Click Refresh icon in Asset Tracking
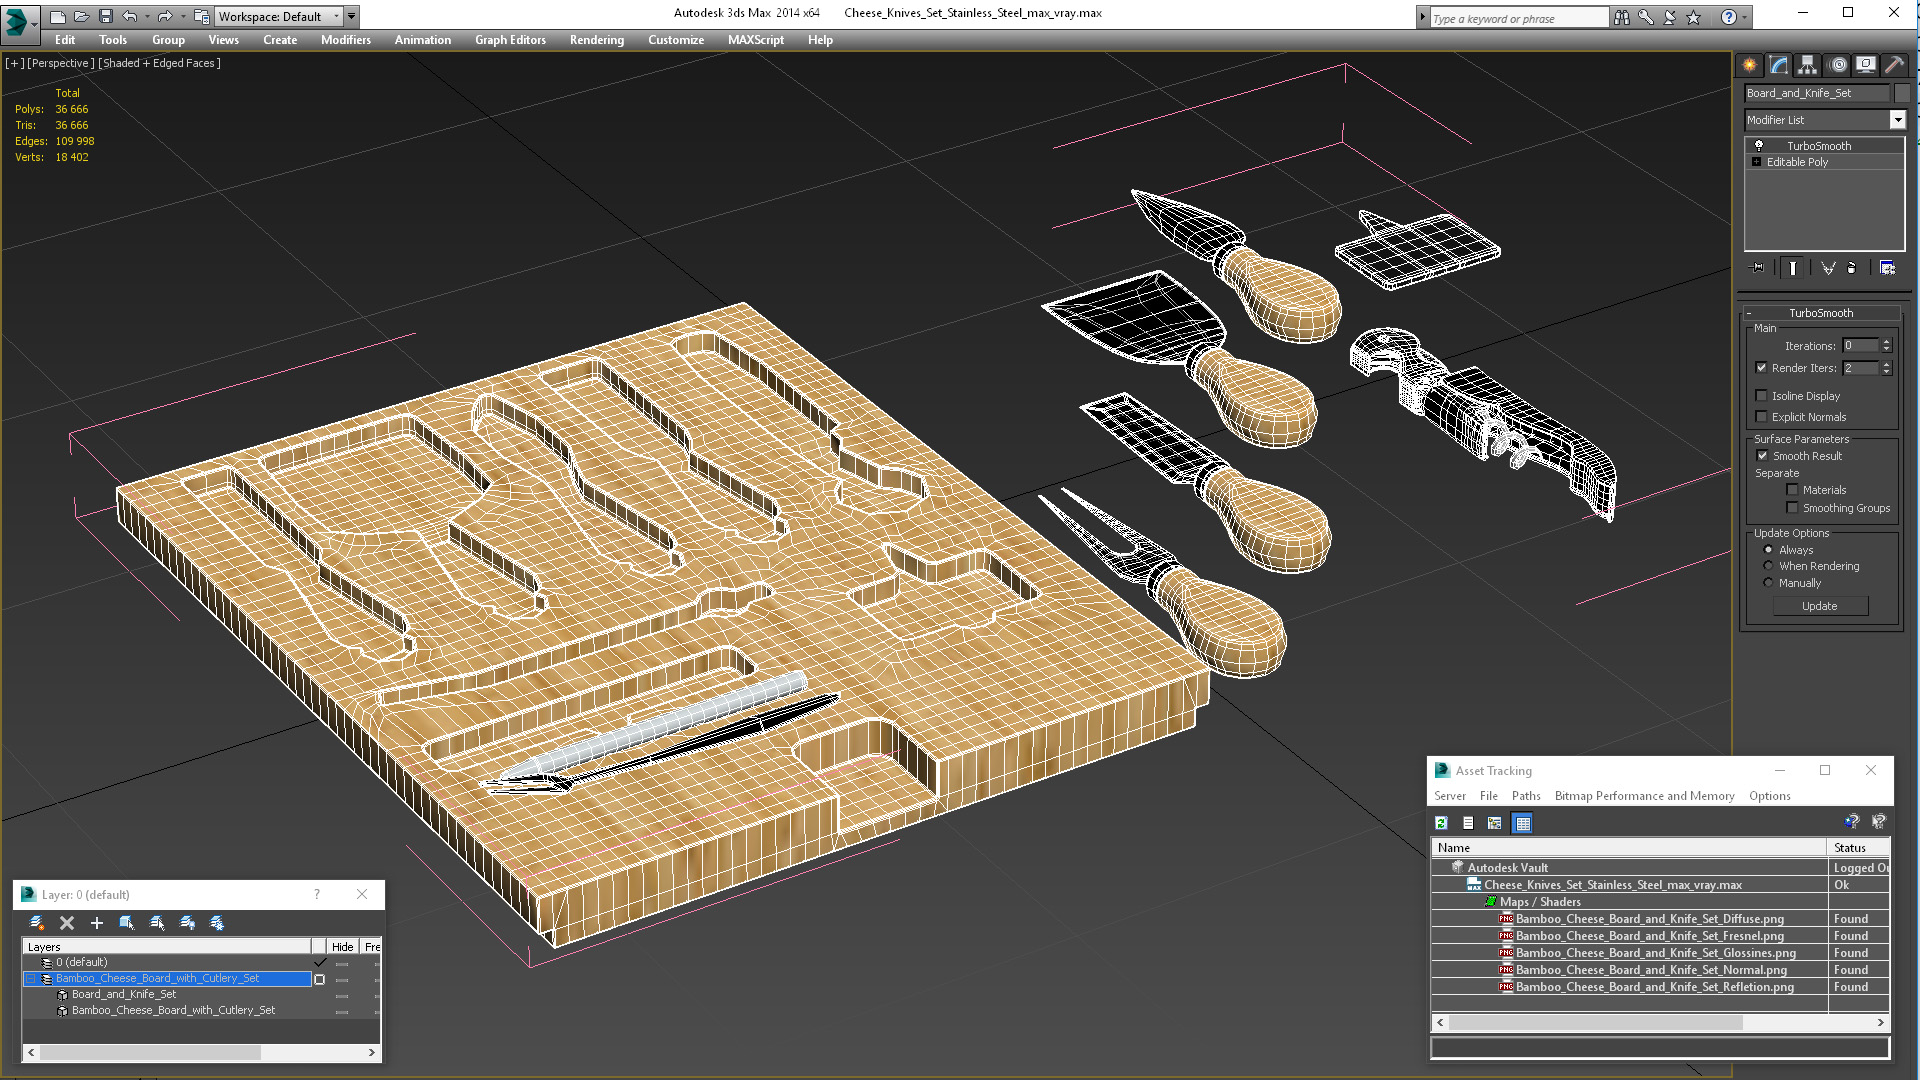Viewport: 1920px width, 1080px height. [1442, 823]
